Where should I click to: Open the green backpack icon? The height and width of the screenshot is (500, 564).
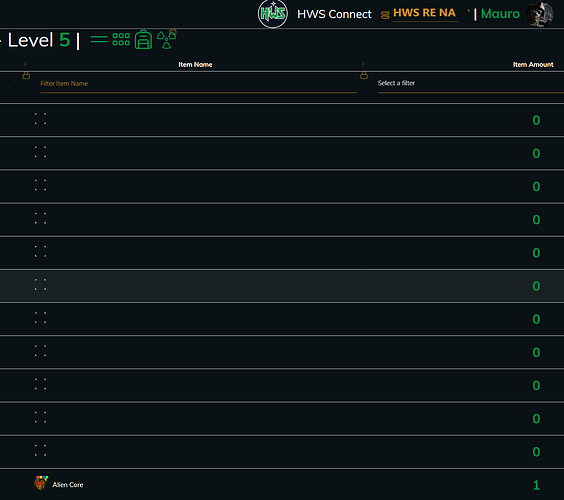143,39
